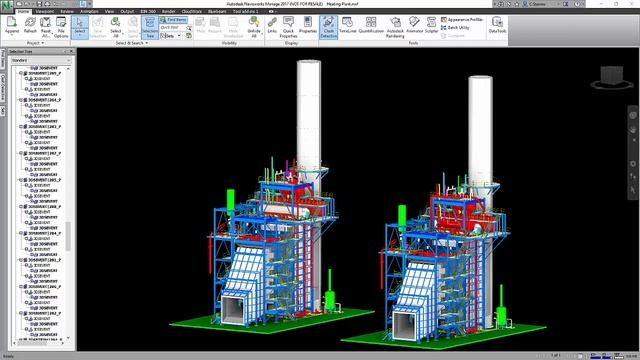The image size is (640, 360).
Task: Expand the Project panel dropdown
Action: (42, 43)
